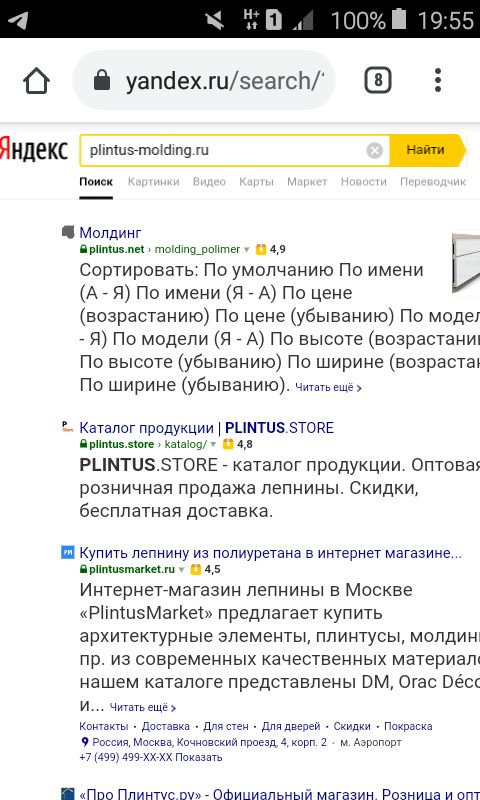
Task: Open Каталог продукции | PLINTUS.STORE result
Action: (207, 428)
